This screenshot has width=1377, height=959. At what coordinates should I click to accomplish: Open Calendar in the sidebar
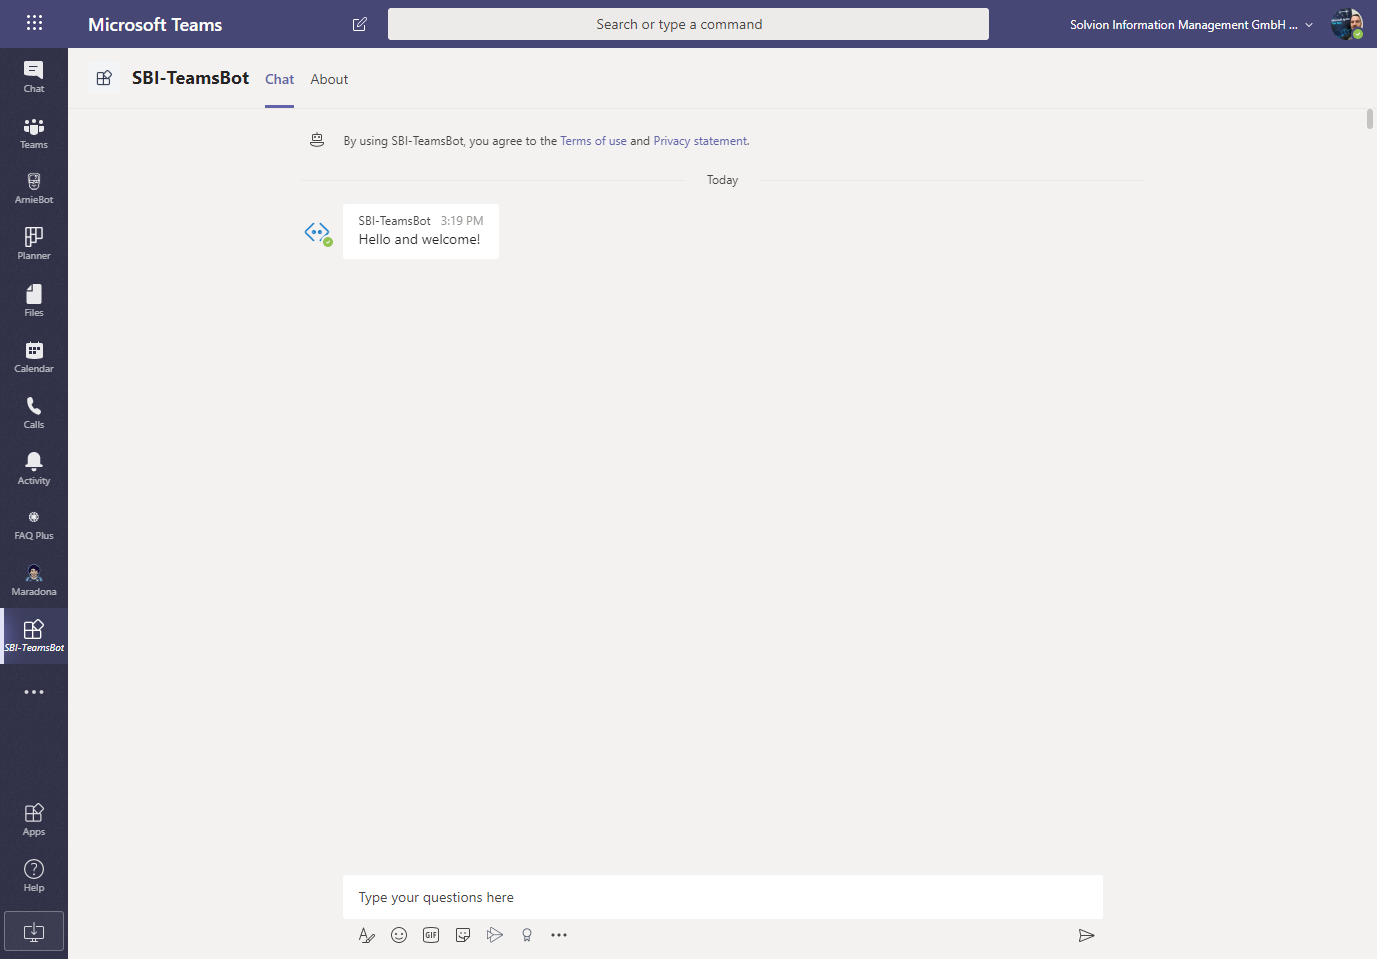34,356
